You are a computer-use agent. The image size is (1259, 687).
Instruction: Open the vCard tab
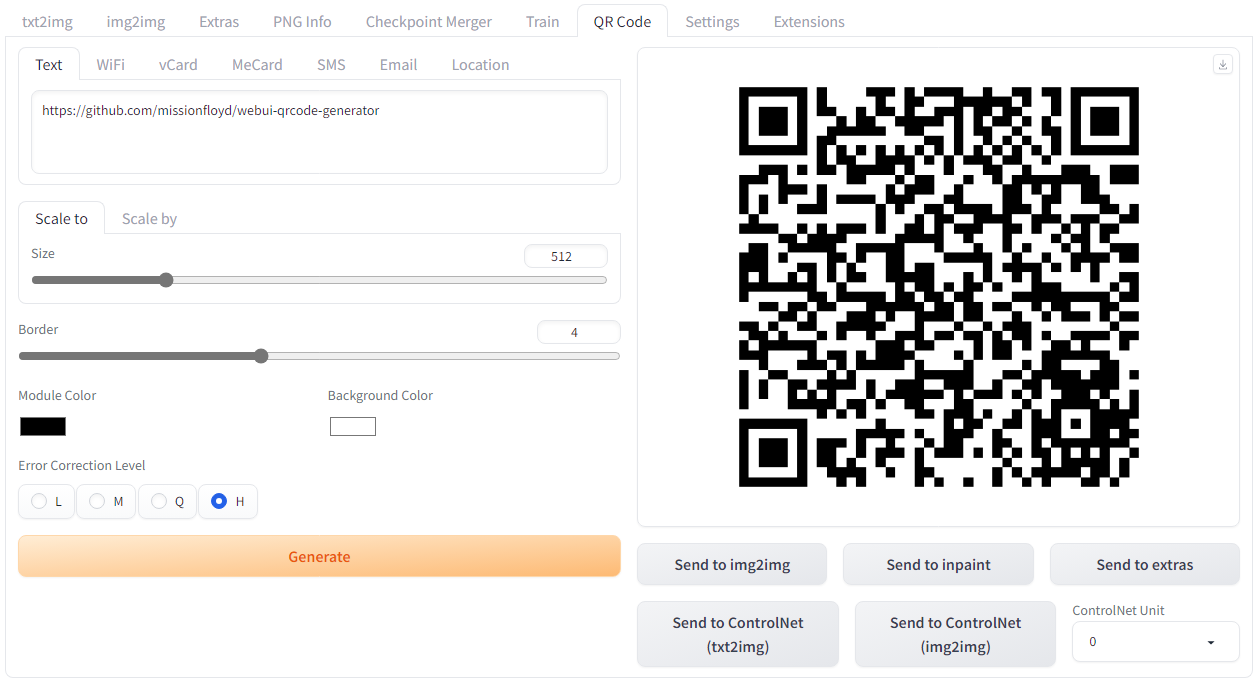click(178, 65)
